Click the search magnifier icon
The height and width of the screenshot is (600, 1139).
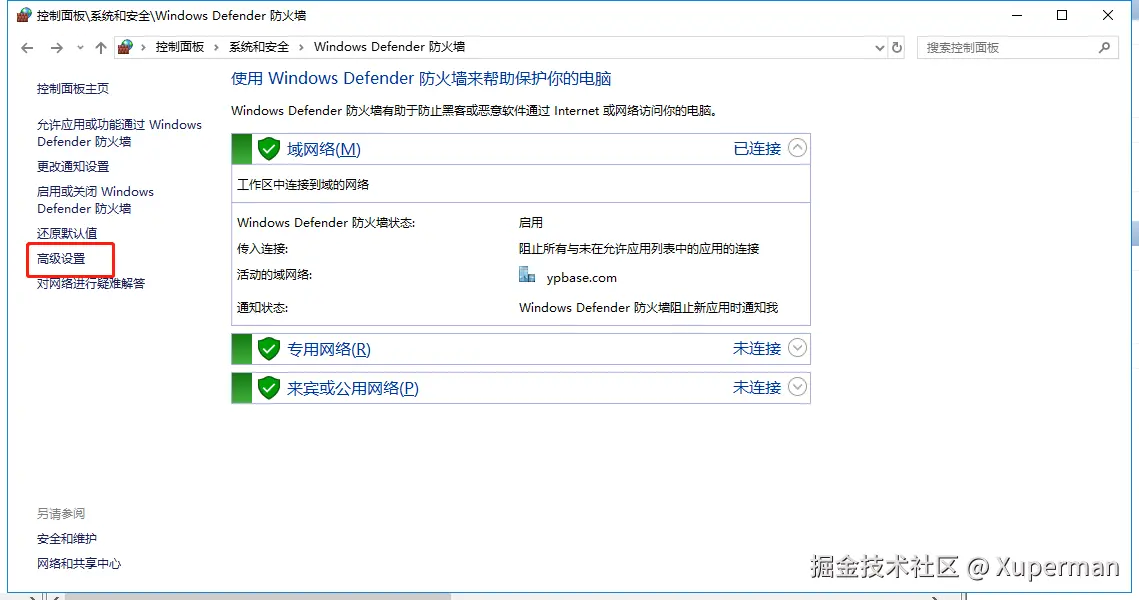1105,47
